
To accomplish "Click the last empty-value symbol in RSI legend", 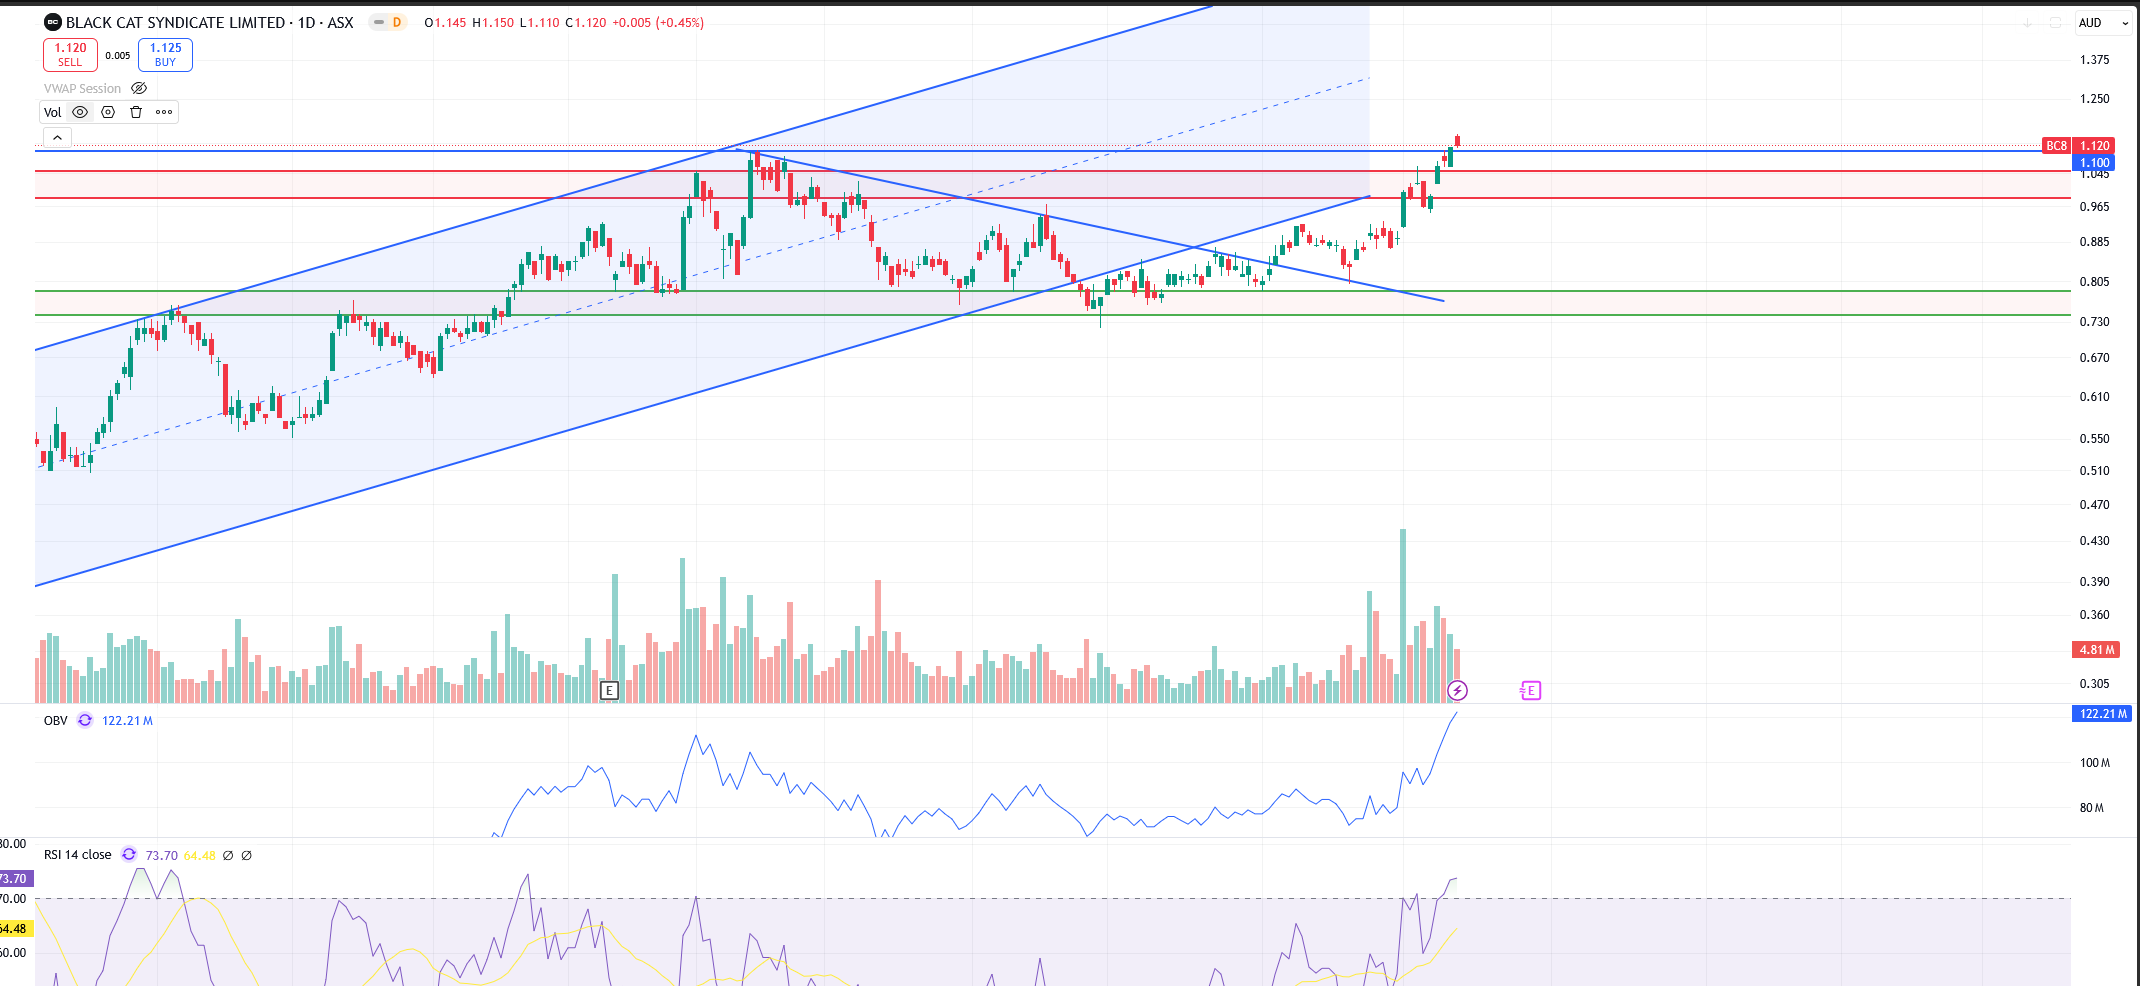I will pyautogui.click(x=246, y=855).
